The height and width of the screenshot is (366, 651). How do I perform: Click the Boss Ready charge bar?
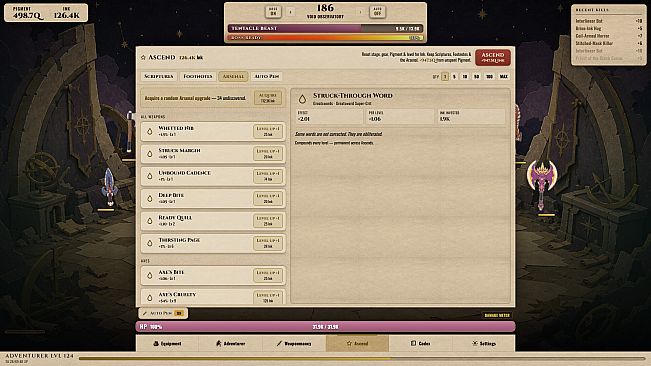[325, 38]
